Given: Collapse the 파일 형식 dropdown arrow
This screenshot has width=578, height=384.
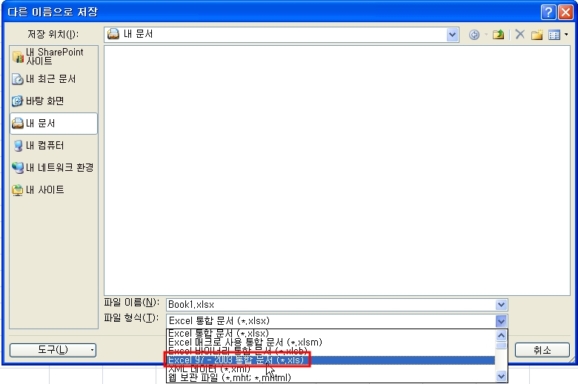Looking at the screenshot, I should (501, 321).
